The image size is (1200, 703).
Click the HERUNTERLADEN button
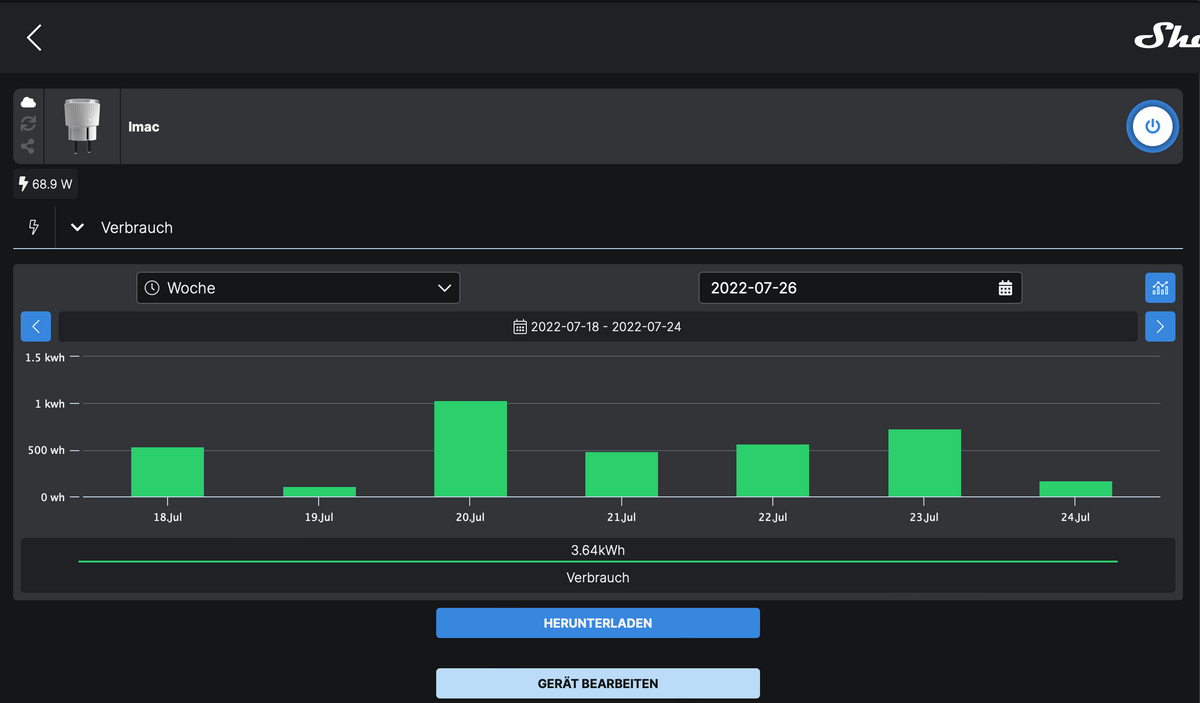597,623
